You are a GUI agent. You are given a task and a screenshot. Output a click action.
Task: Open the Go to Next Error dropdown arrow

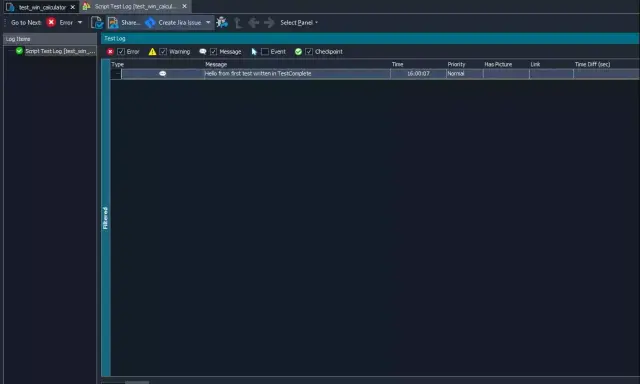[x=80, y=22]
